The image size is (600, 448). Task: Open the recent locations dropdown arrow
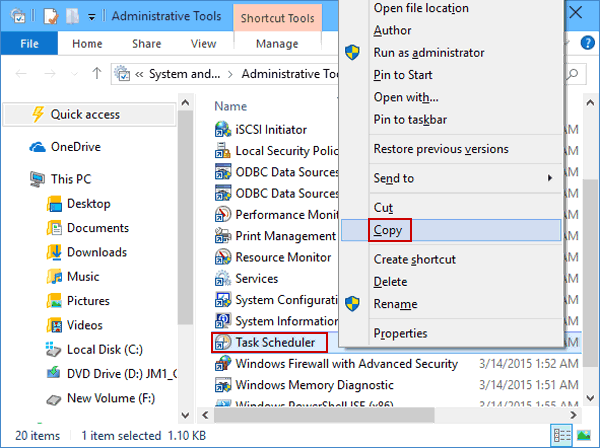[74, 73]
